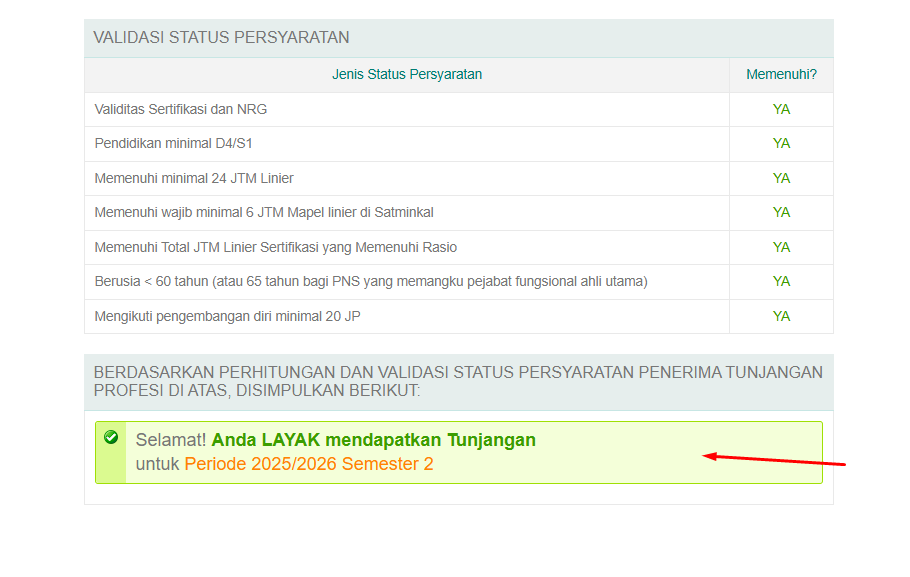
Task: Click 'Anda LAYAK mendapatkan Tunjangan' message
Action: click(373, 440)
